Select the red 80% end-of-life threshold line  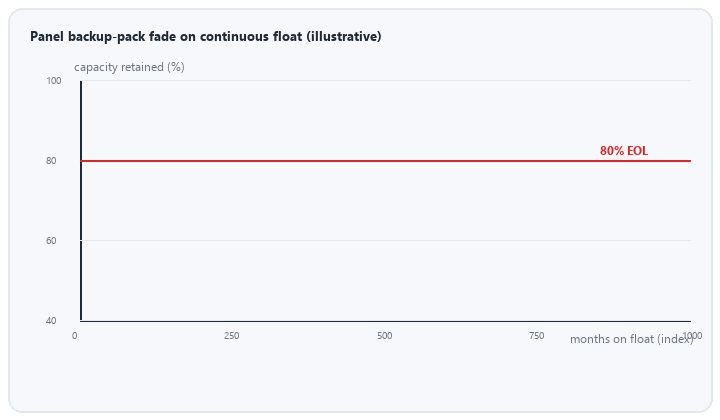tap(386, 161)
